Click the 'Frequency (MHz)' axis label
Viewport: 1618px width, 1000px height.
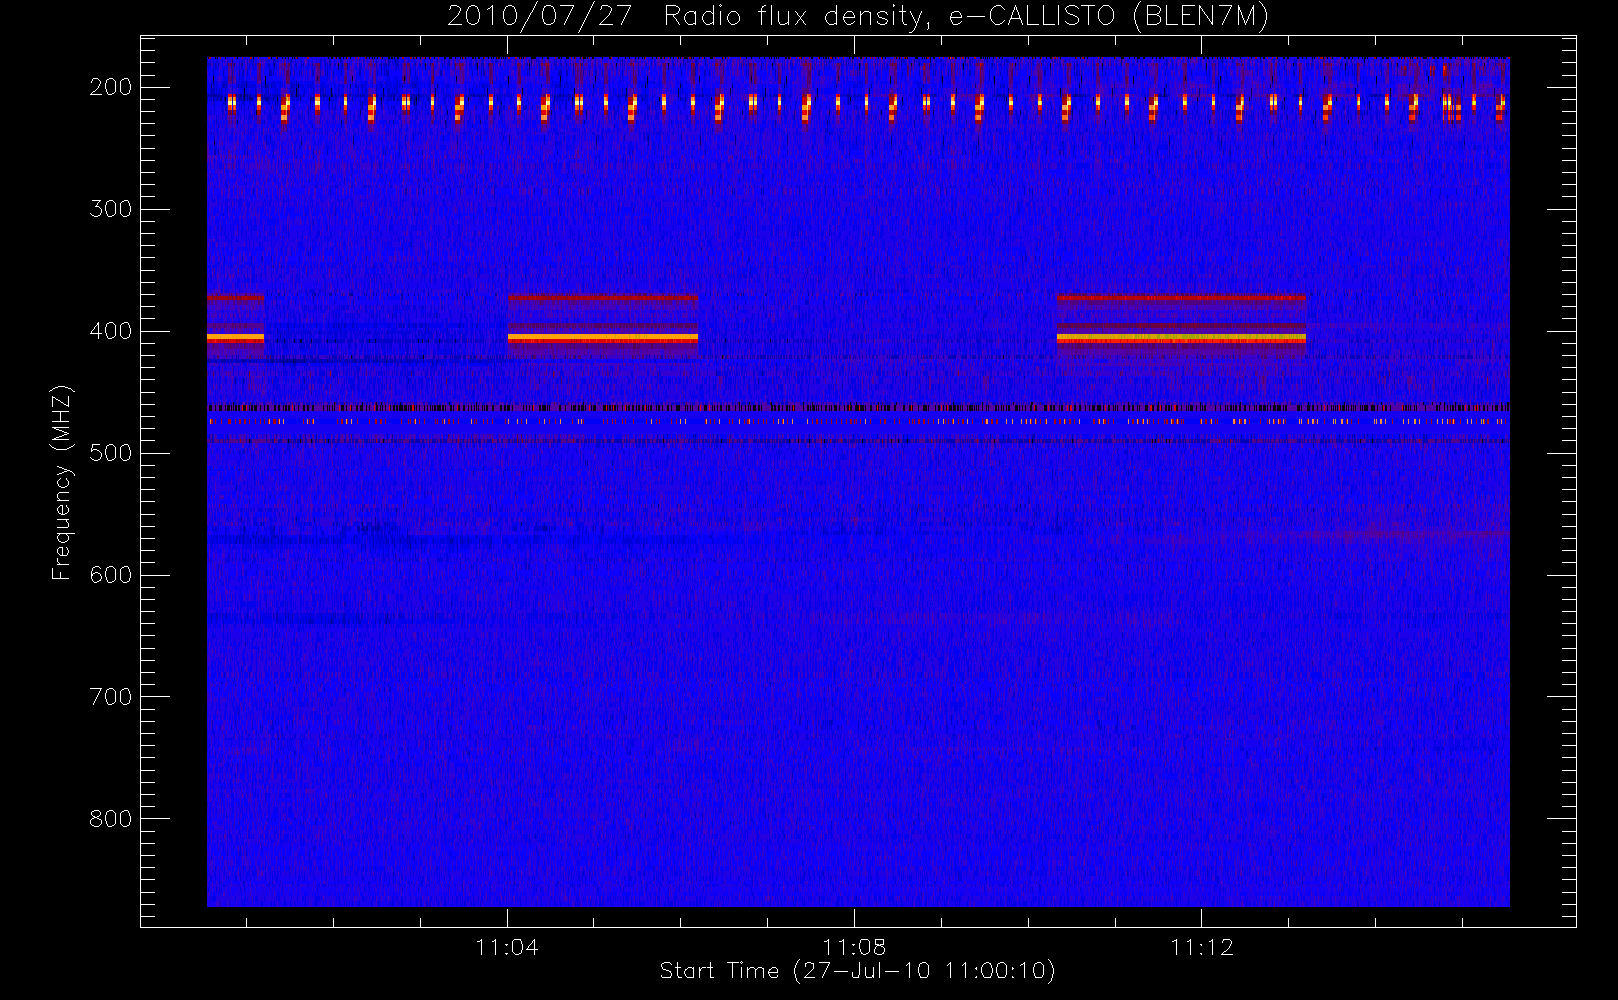tap(62, 482)
